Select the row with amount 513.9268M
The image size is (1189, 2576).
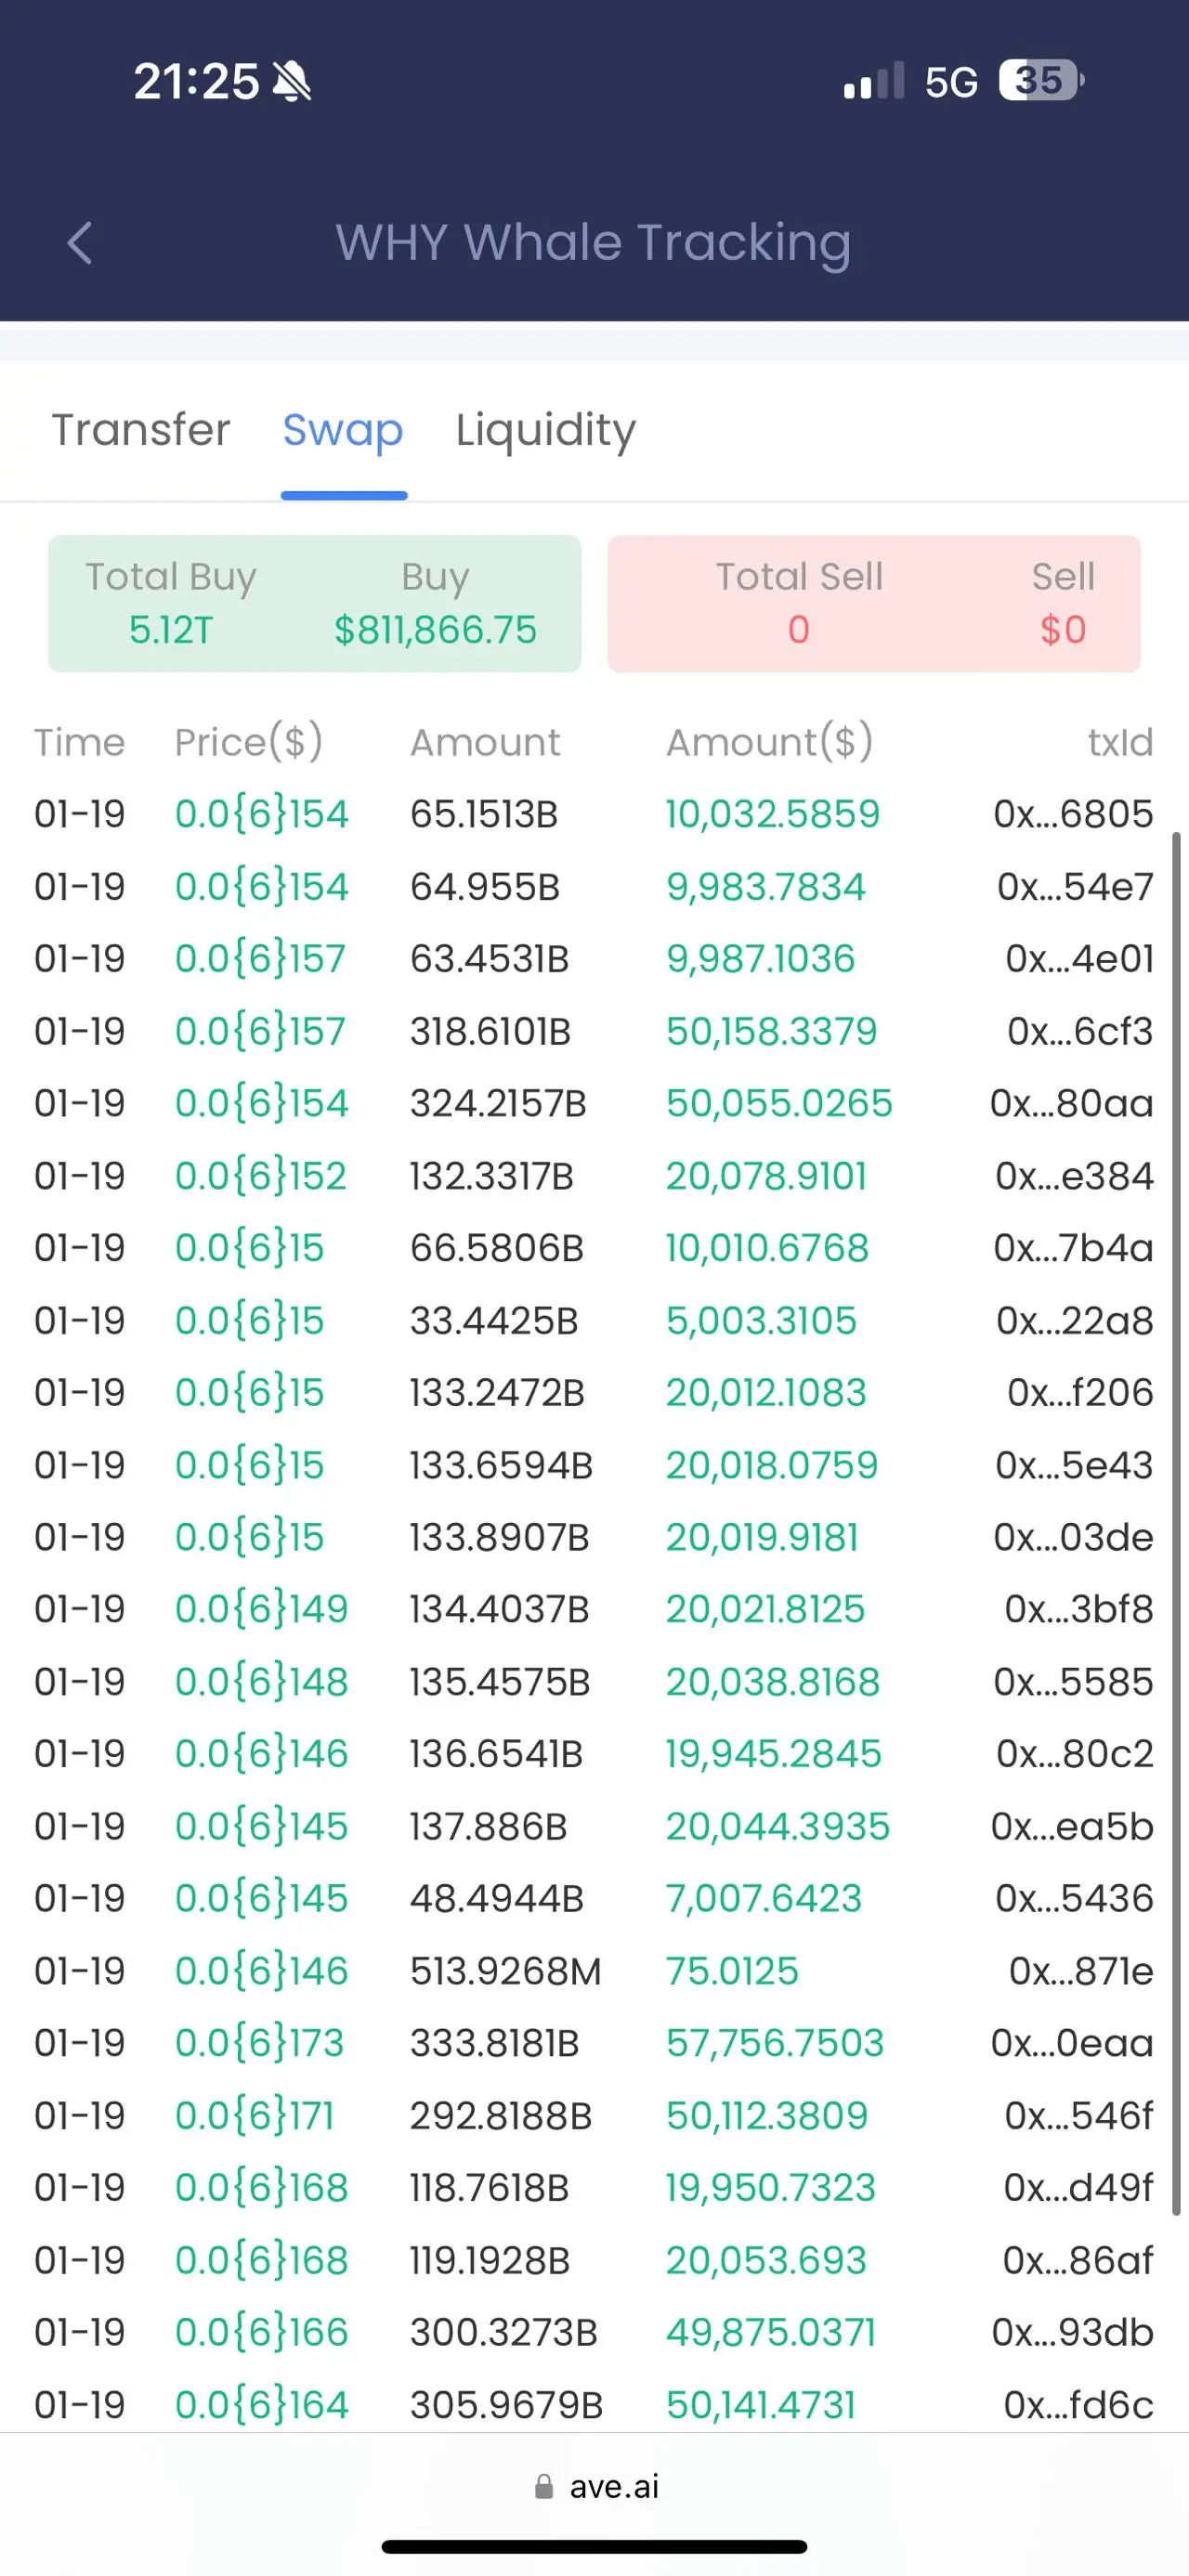(x=594, y=1971)
